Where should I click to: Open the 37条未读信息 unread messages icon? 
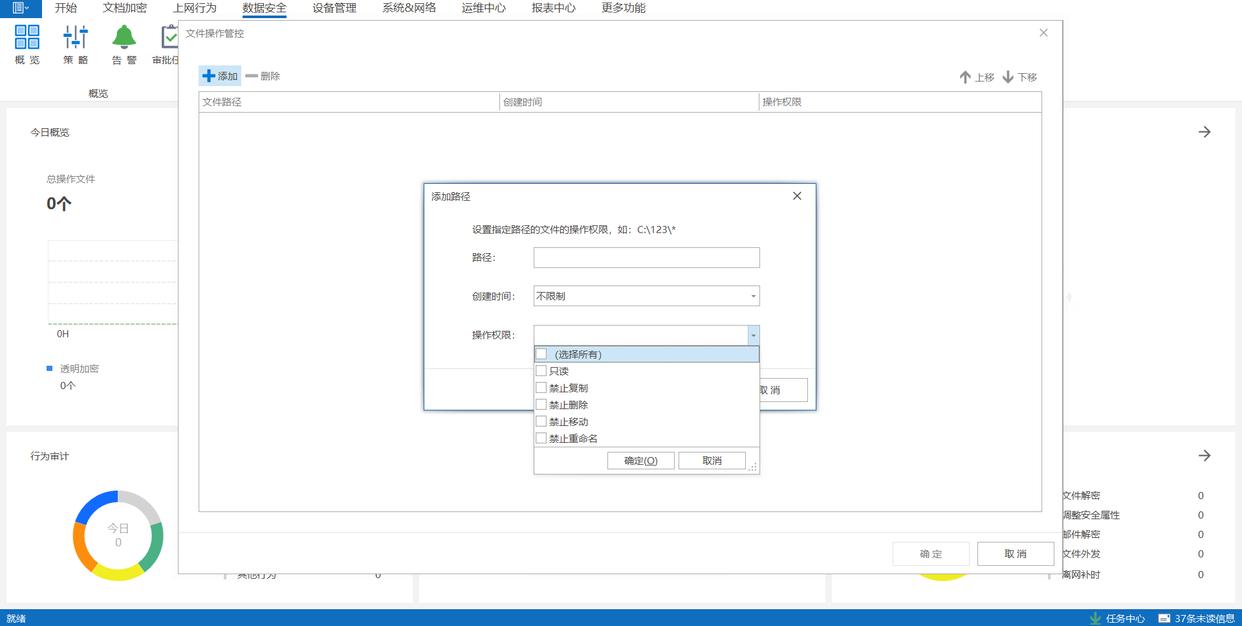[x=1165, y=618]
